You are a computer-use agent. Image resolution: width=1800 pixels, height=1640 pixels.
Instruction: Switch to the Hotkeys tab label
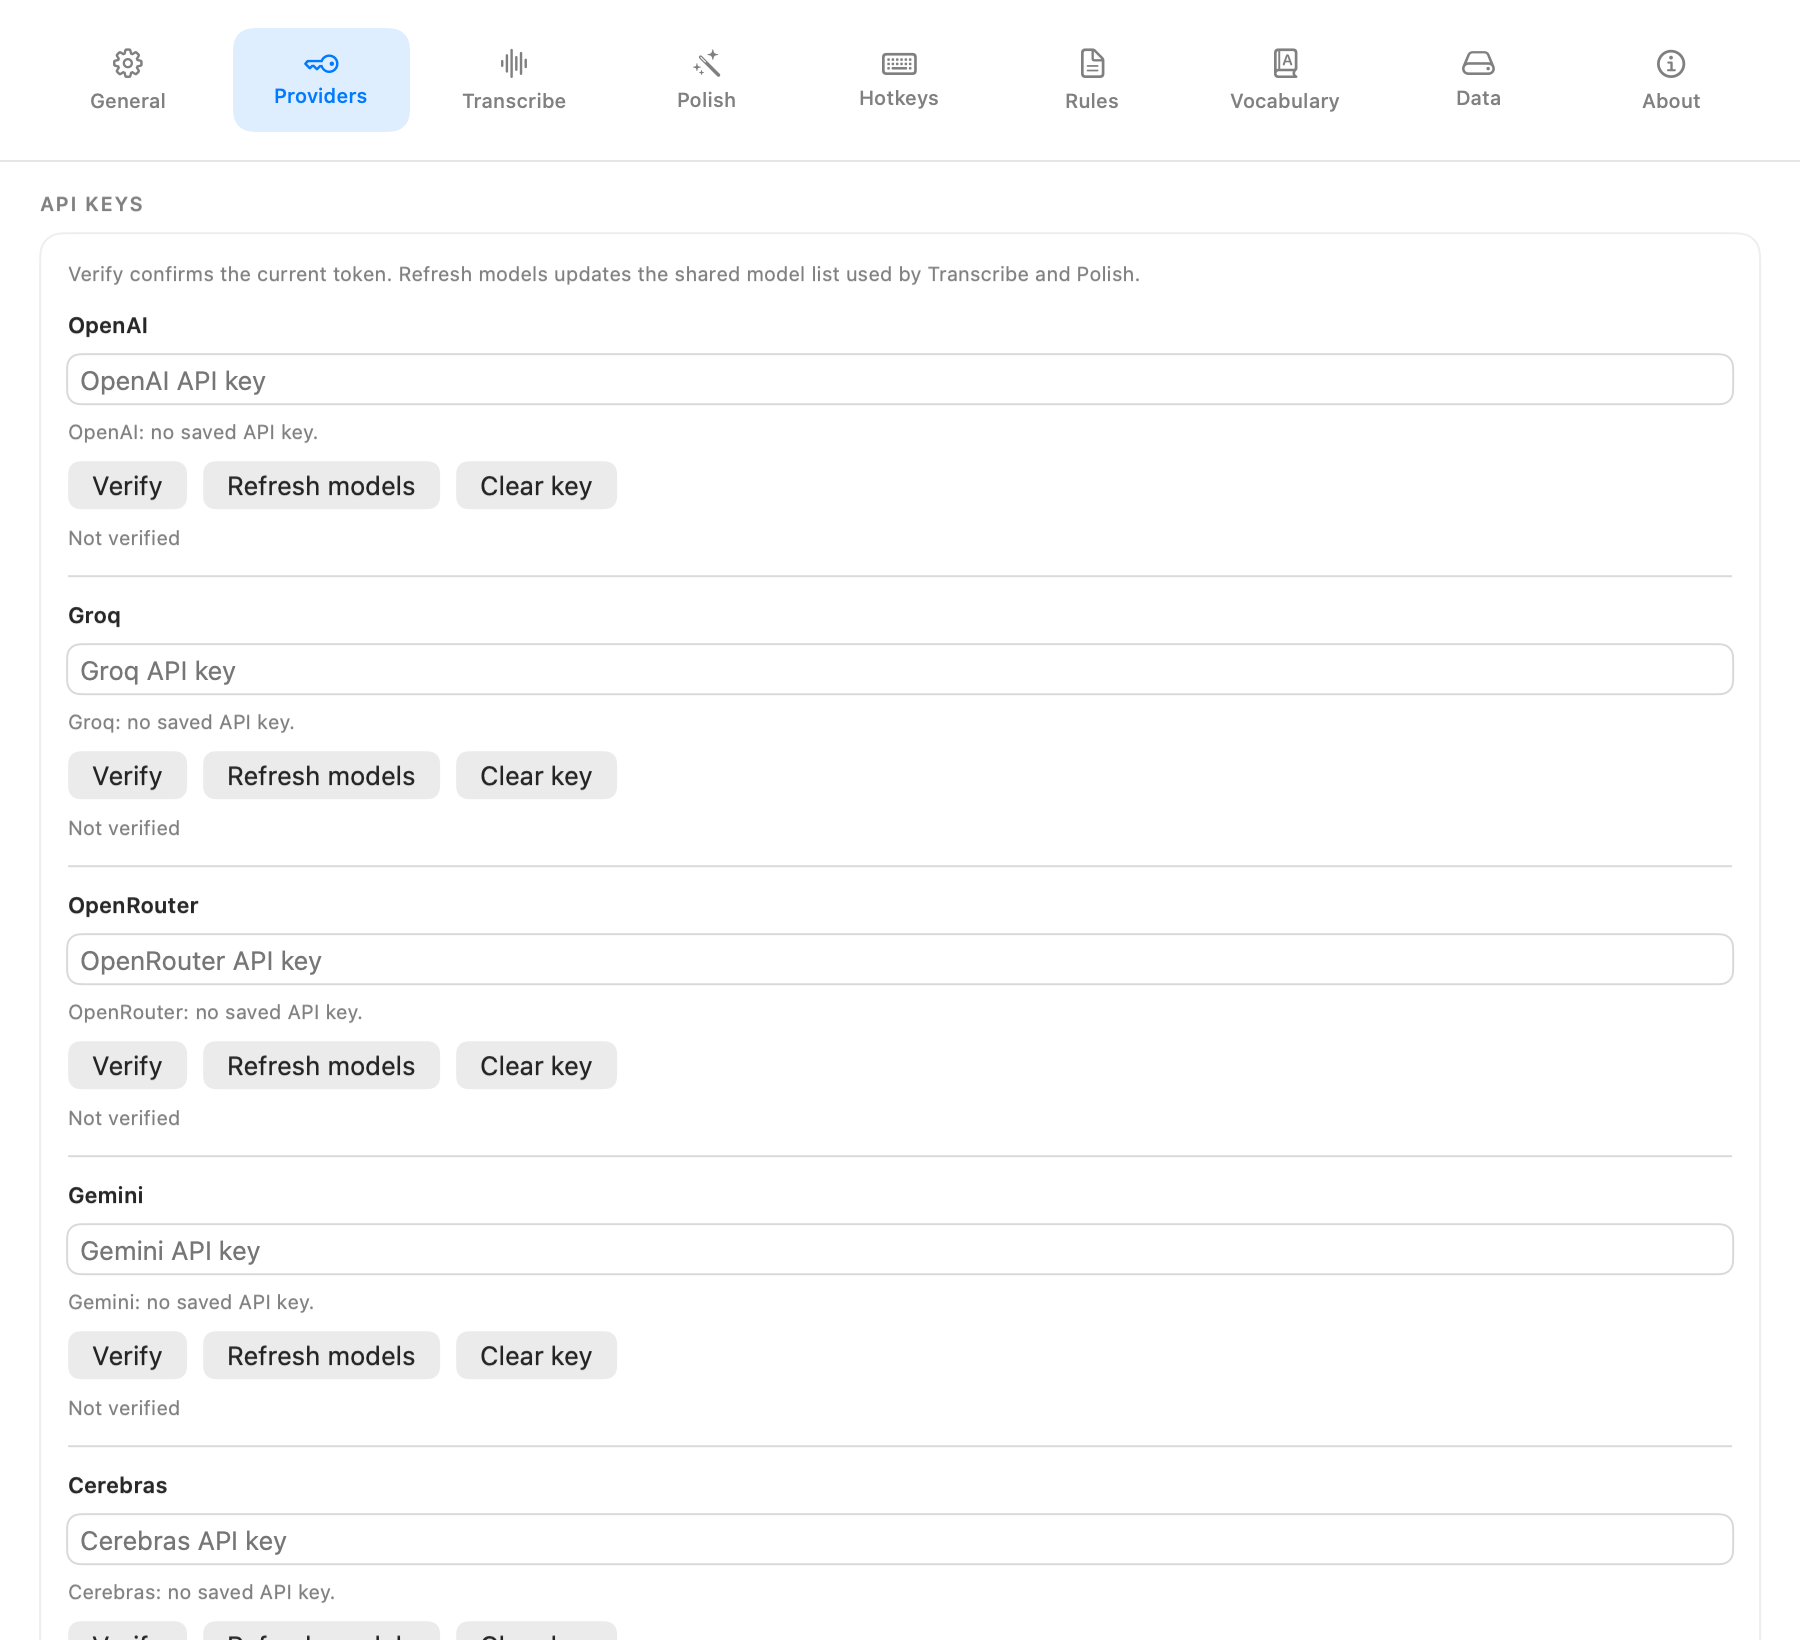click(x=899, y=98)
